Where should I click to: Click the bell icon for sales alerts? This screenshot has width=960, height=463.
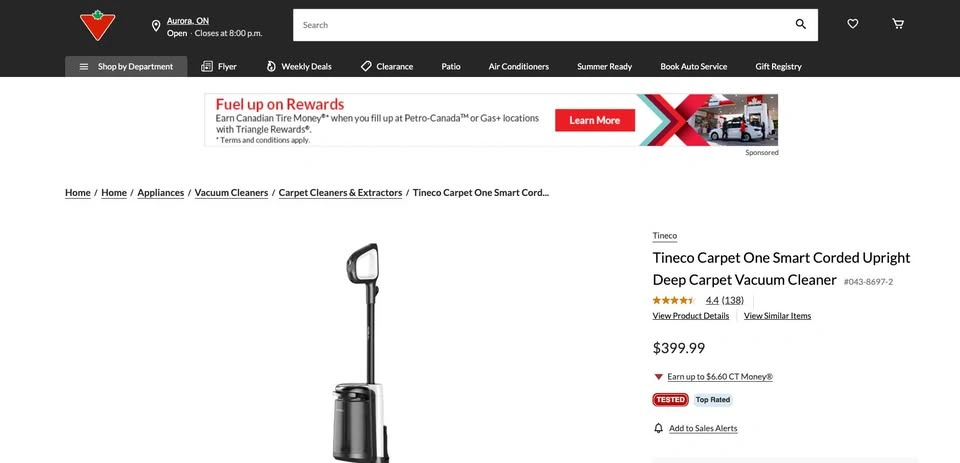point(658,428)
